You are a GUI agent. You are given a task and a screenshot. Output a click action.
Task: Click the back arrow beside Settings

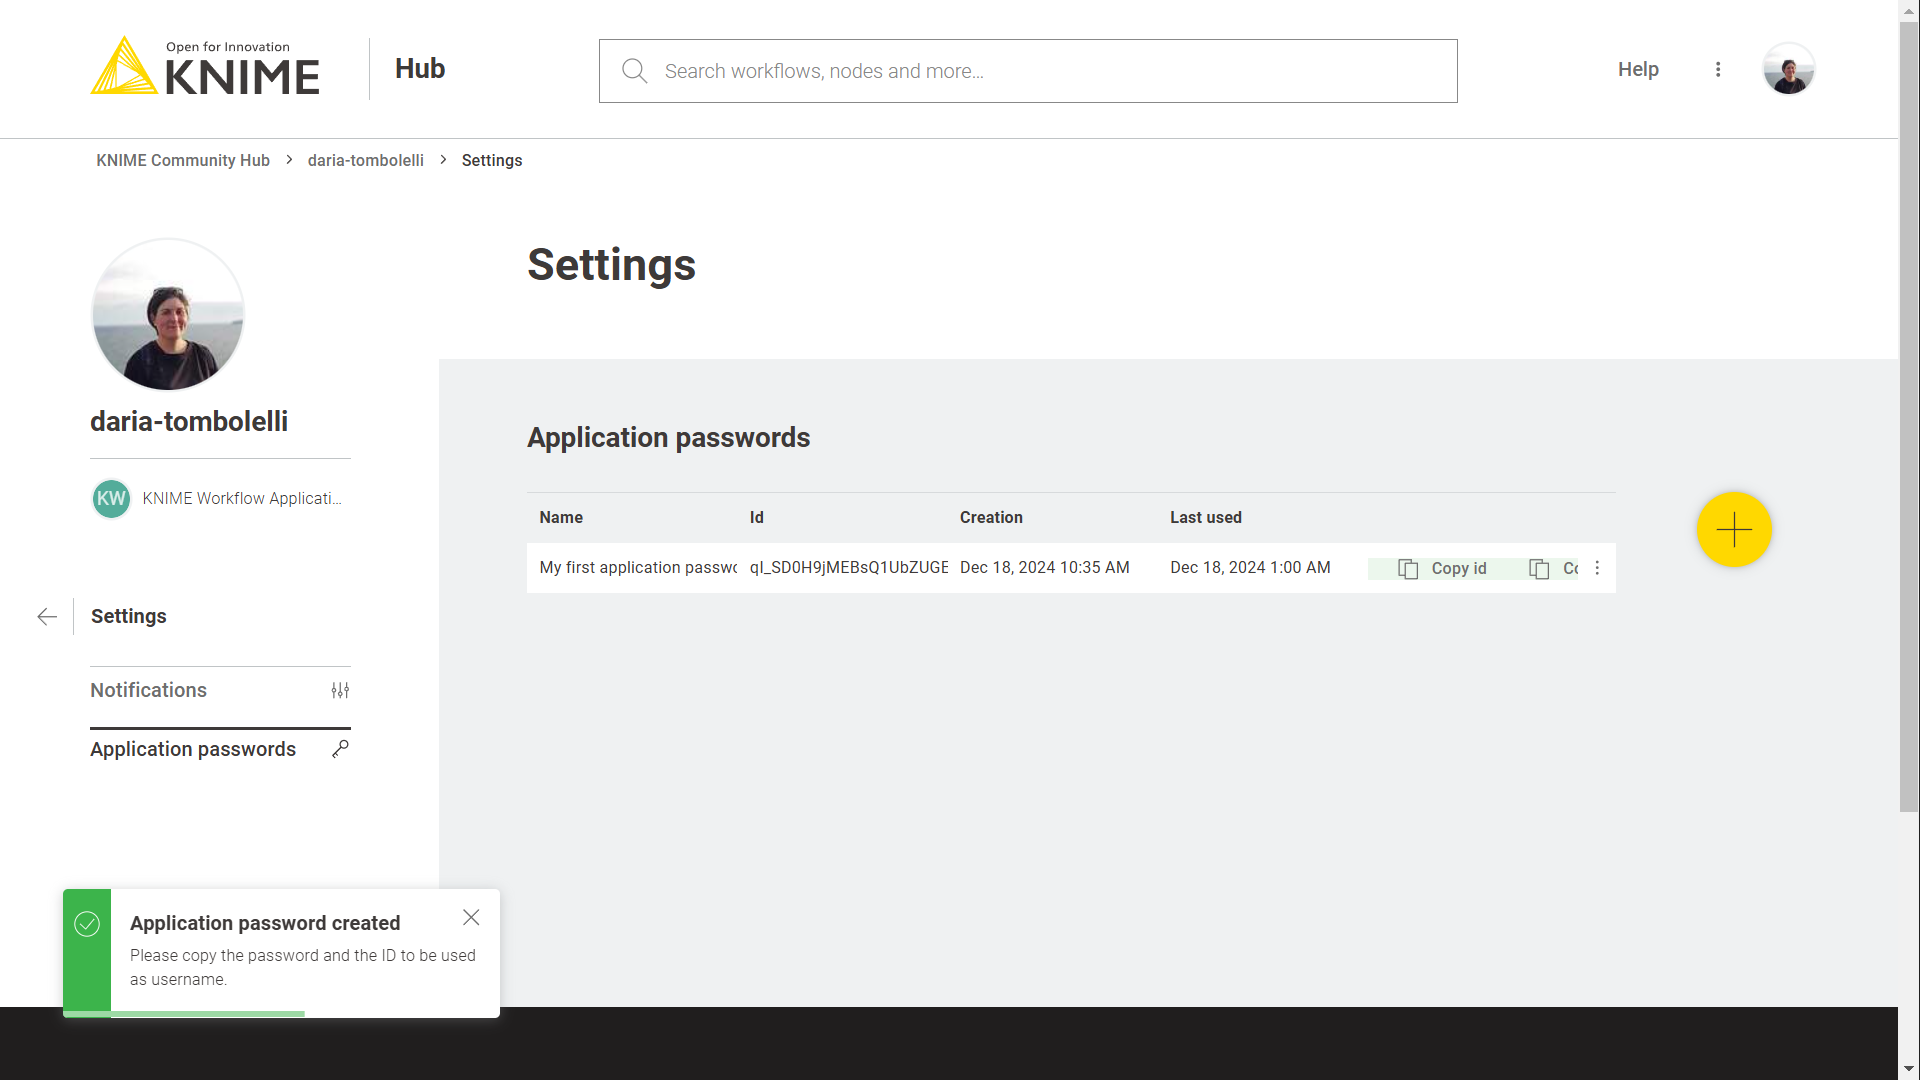47,616
